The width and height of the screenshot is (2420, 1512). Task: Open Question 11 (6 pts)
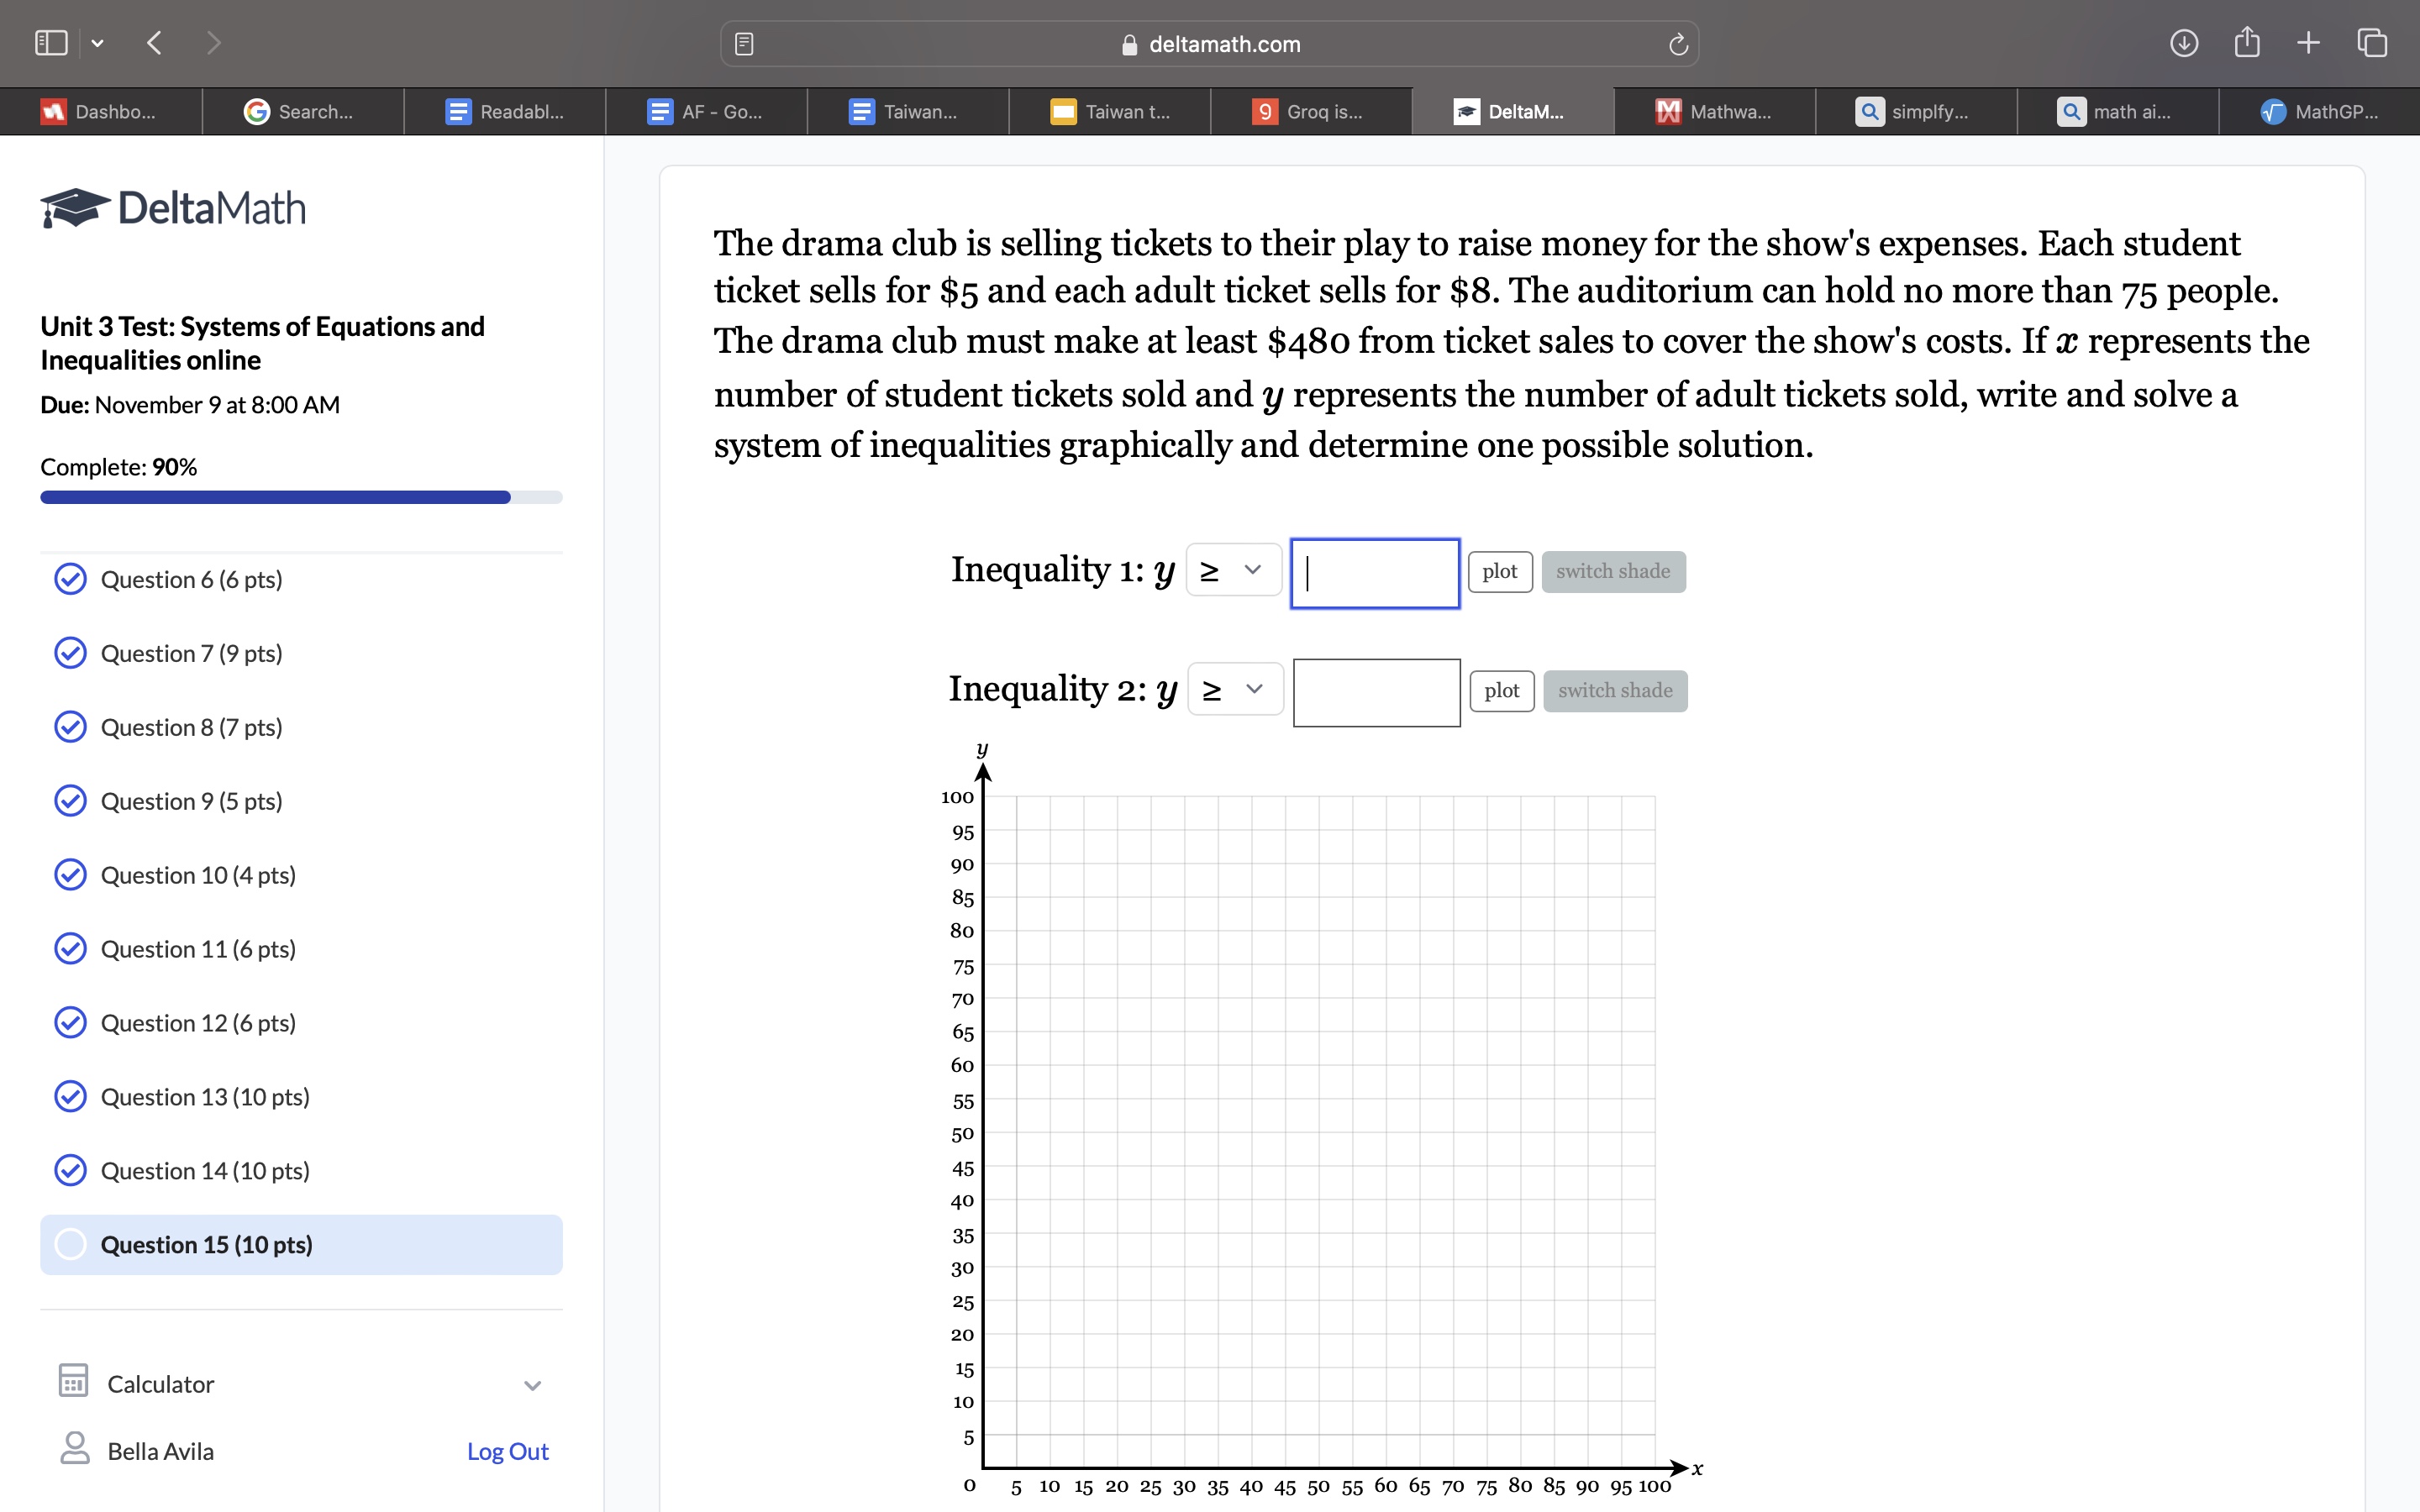pyautogui.click(x=301, y=949)
